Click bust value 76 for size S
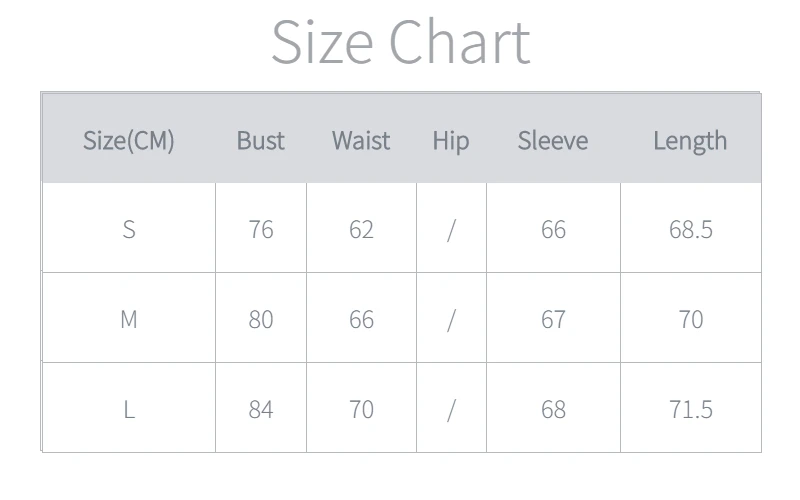800x500 pixels. coord(260,229)
